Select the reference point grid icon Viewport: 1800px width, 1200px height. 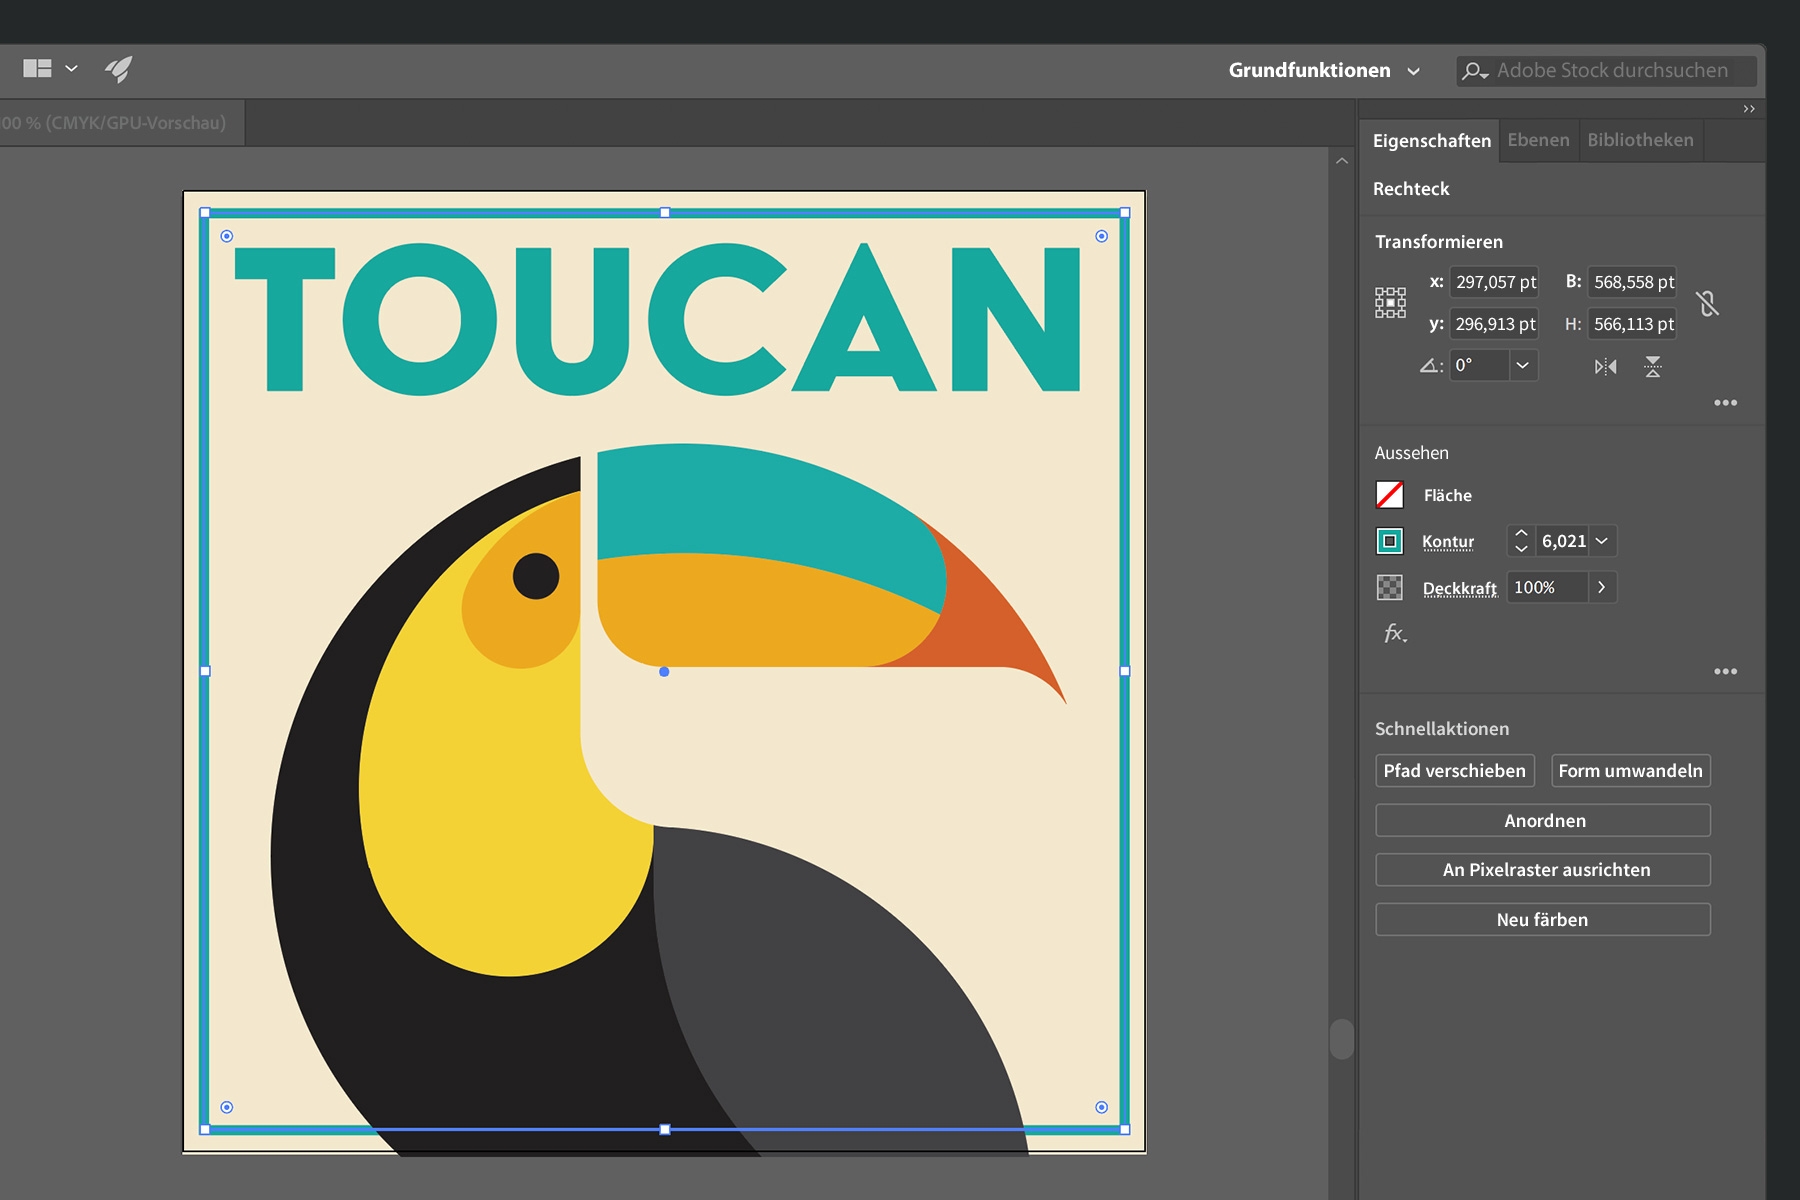(x=1390, y=303)
